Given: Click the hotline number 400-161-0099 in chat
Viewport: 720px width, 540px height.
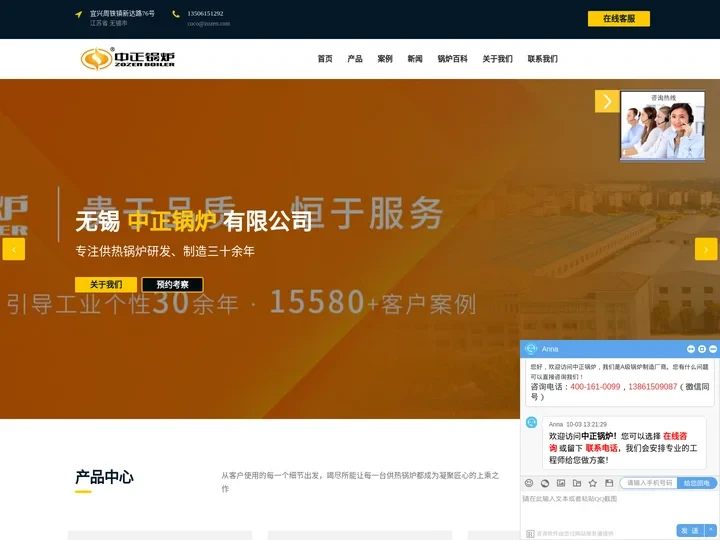Looking at the screenshot, I should (595, 387).
